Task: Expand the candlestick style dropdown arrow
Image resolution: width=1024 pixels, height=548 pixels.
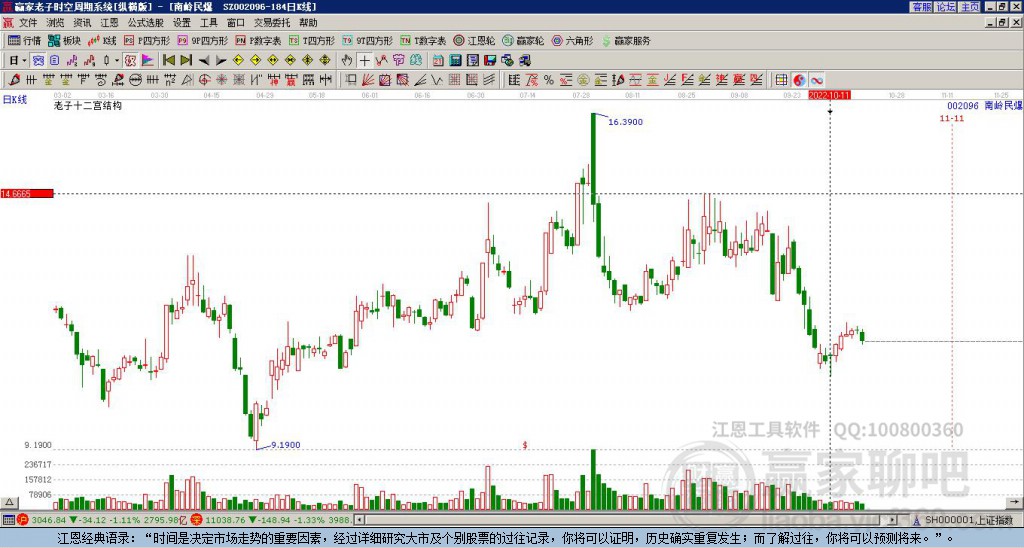Action: coord(116,61)
